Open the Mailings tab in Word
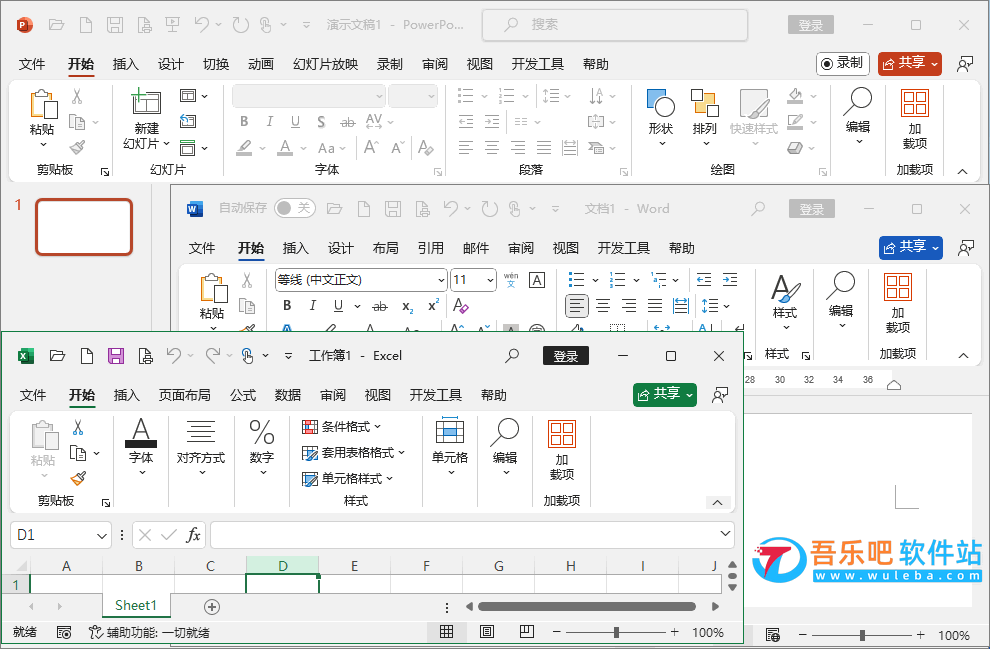The height and width of the screenshot is (649, 990). 475,248
